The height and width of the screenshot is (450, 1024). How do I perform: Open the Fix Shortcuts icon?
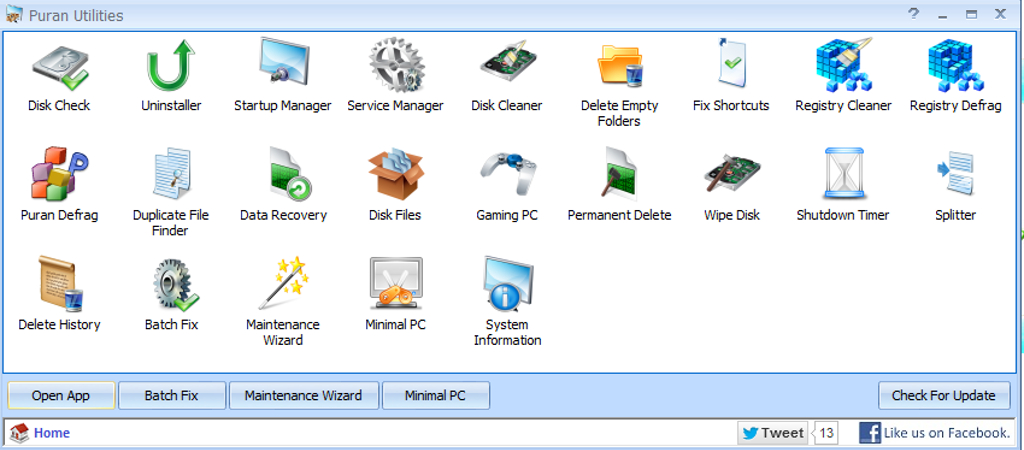tap(731, 63)
